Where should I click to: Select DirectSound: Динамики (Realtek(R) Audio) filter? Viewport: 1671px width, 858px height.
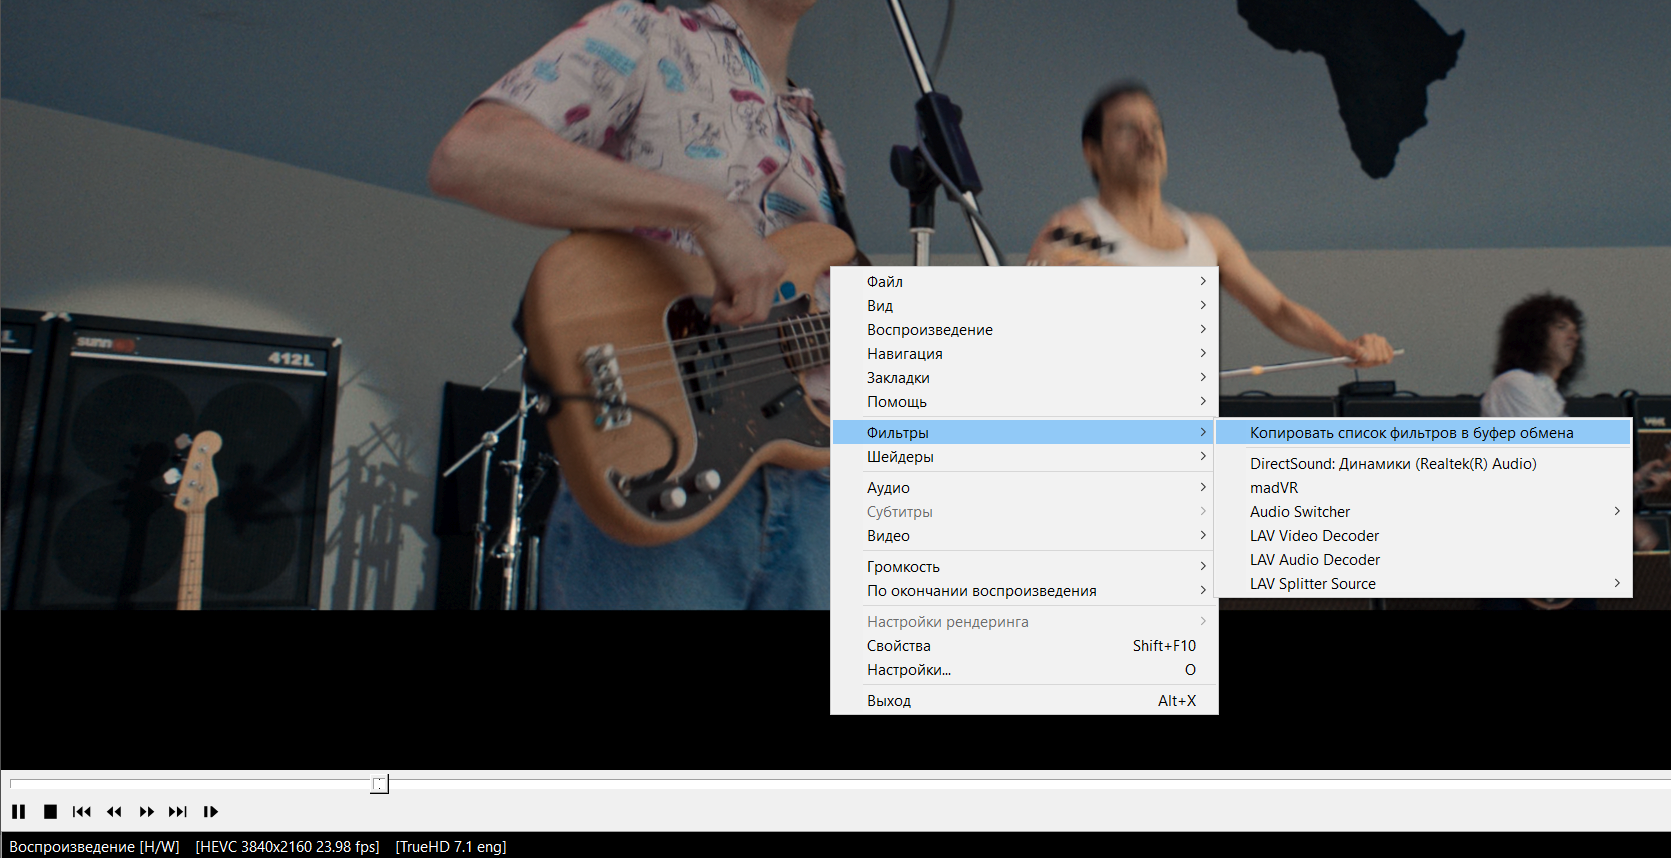(x=1423, y=464)
